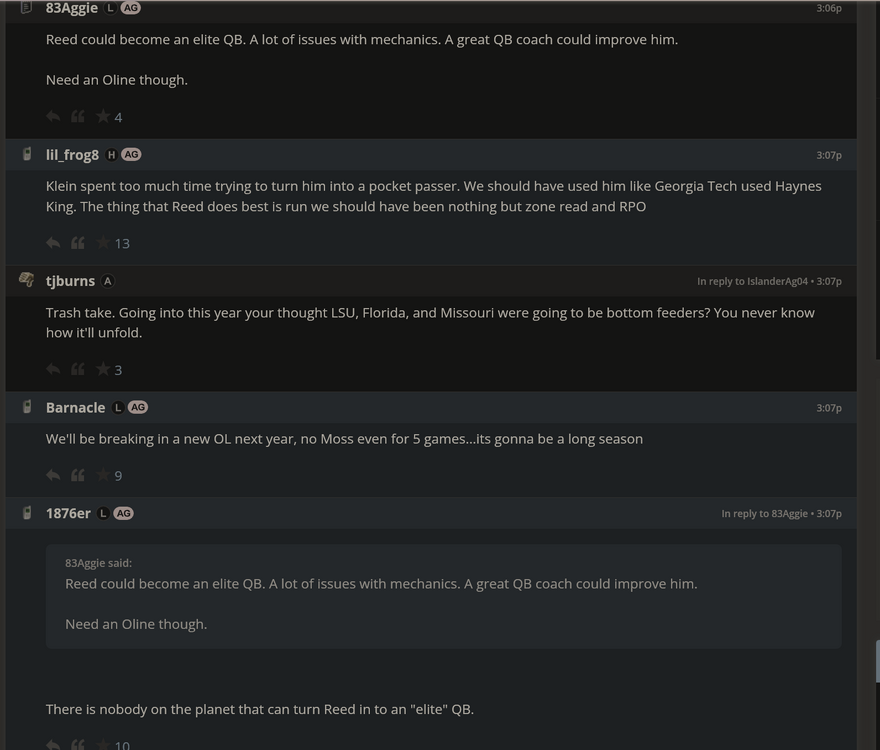Viewport: 880px width, 750px height.
Task: Open tjburns' user profile
Action: click(x=70, y=281)
